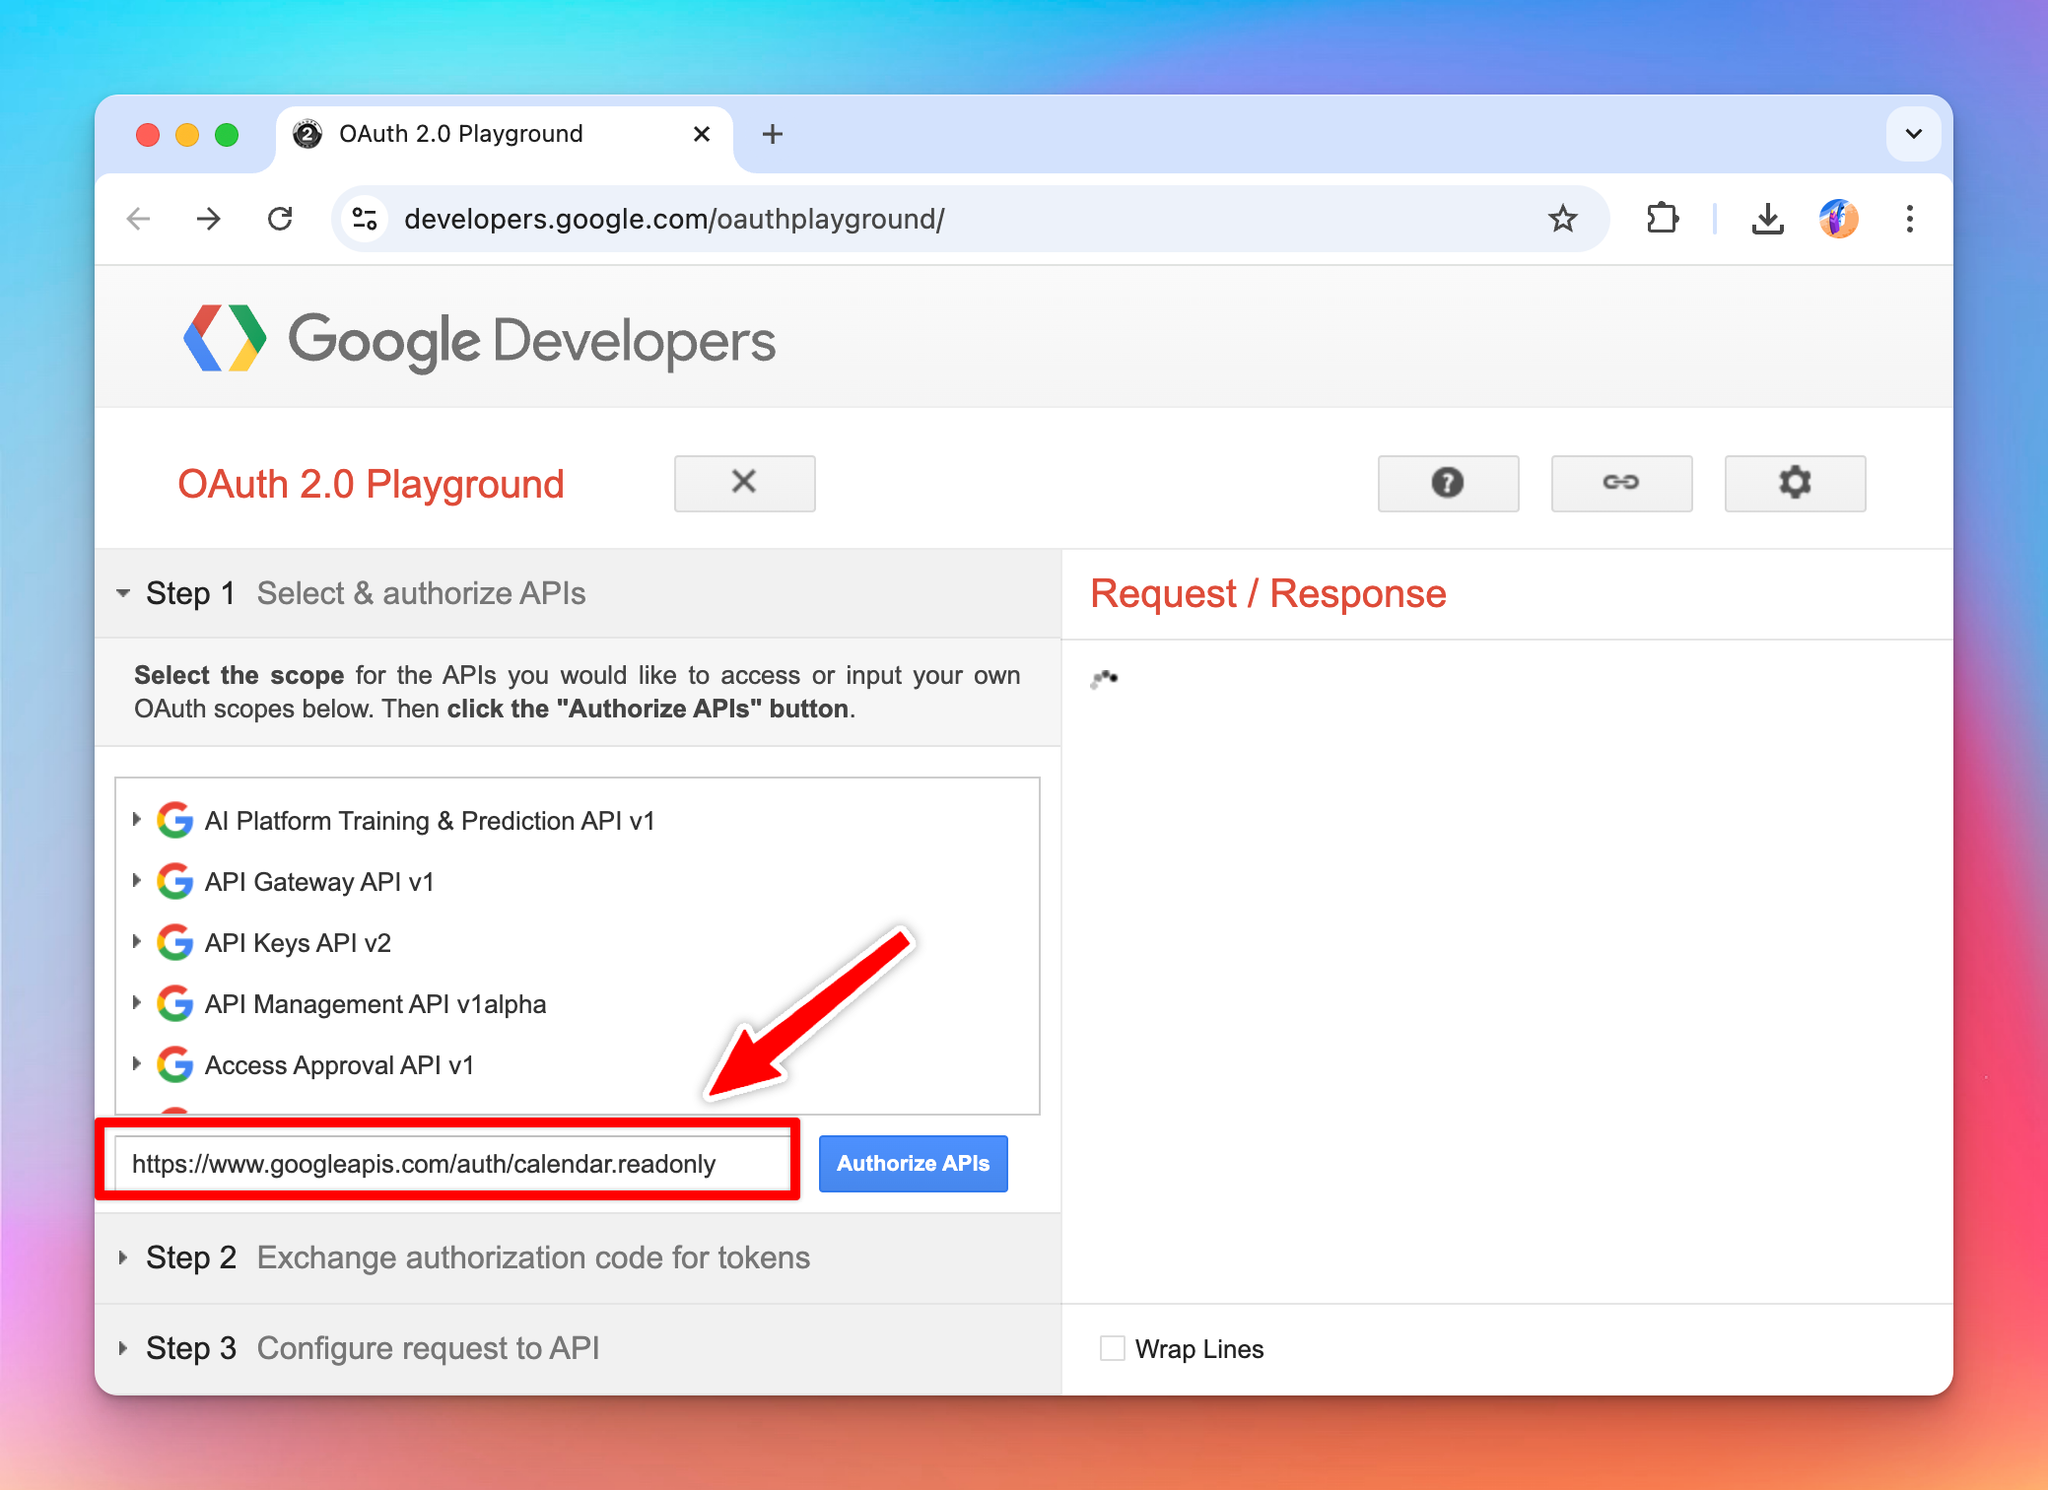Get the shareable link button
This screenshot has width=2048, height=1490.
[x=1621, y=483]
